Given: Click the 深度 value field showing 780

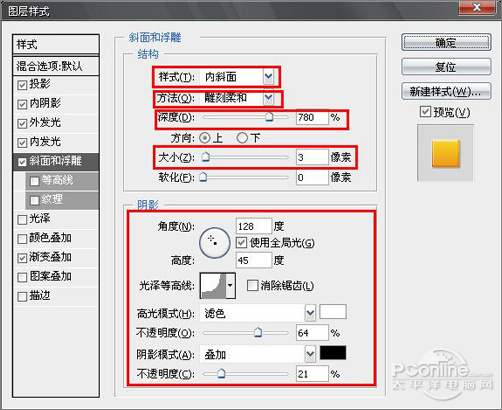Looking at the screenshot, I should point(312,117).
